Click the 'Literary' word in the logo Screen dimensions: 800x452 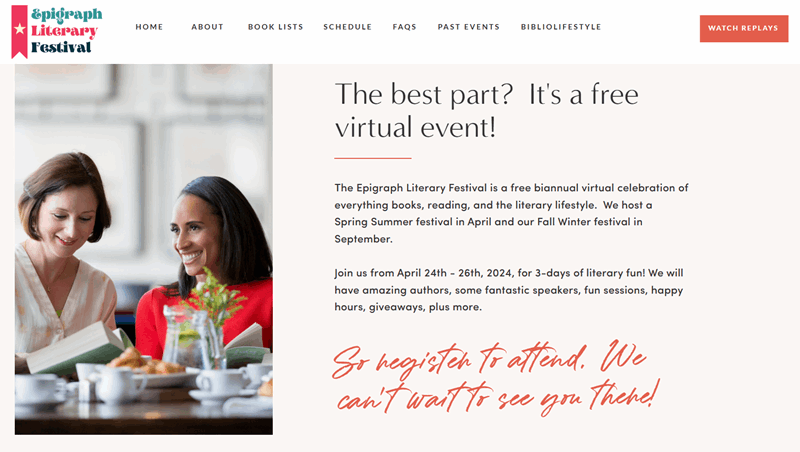click(64, 31)
